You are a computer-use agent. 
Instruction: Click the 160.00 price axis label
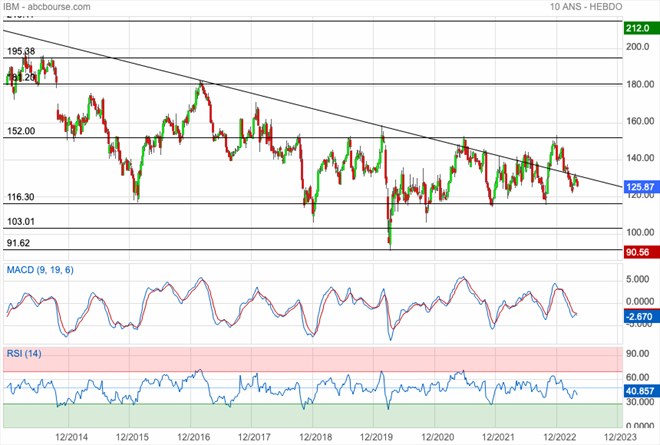coord(640,121)
